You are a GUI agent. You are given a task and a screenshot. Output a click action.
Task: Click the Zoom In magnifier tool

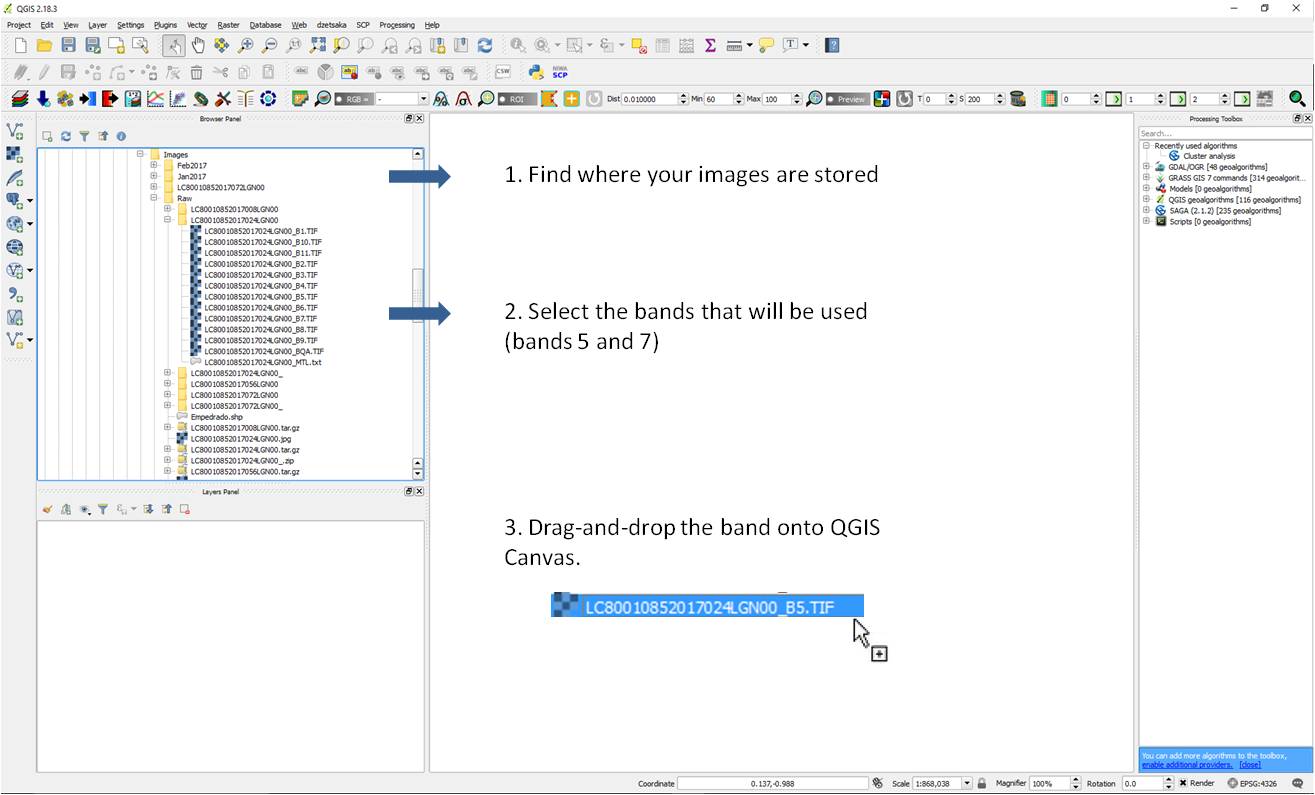click(246, 45)
